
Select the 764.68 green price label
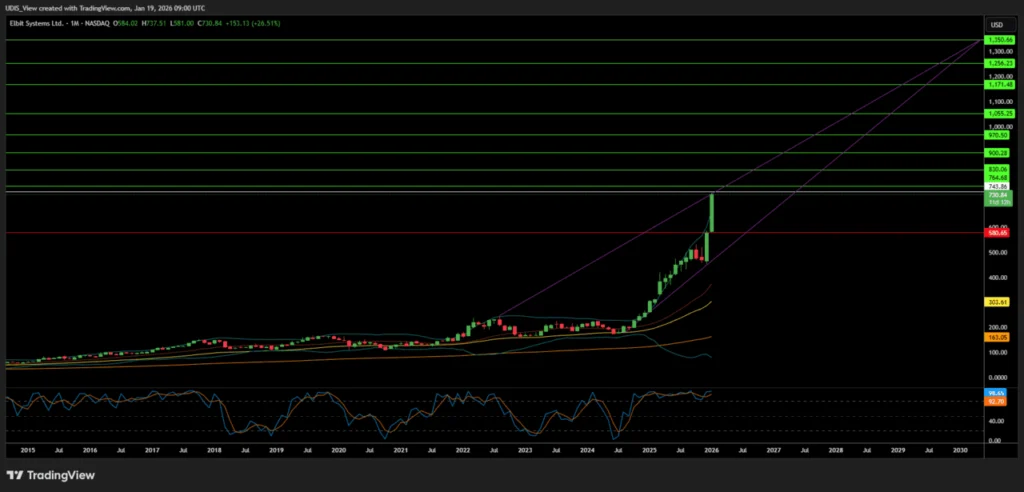(997, 178)
